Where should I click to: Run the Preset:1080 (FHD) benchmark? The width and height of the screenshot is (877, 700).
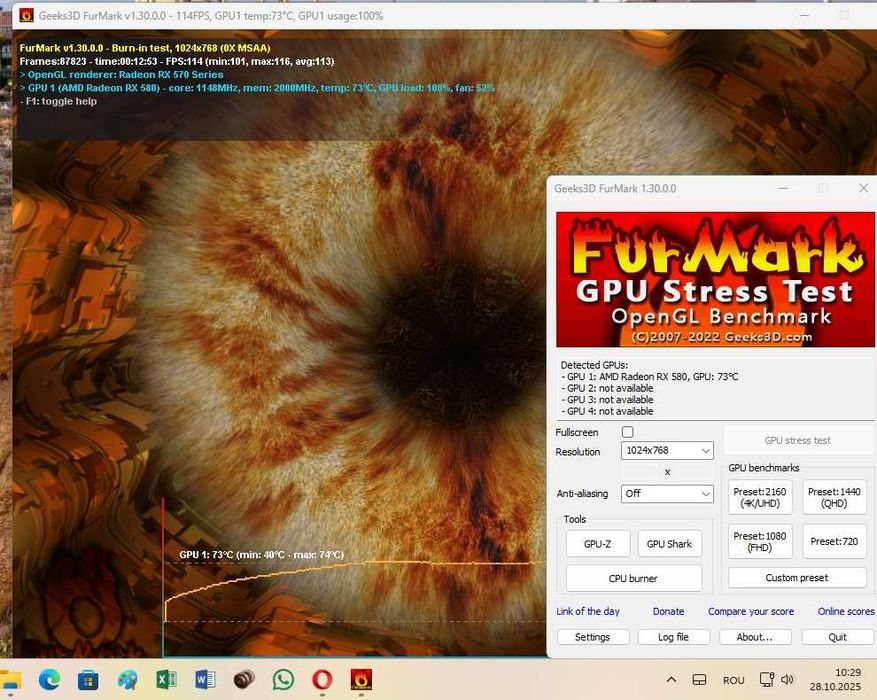point(760,541)
